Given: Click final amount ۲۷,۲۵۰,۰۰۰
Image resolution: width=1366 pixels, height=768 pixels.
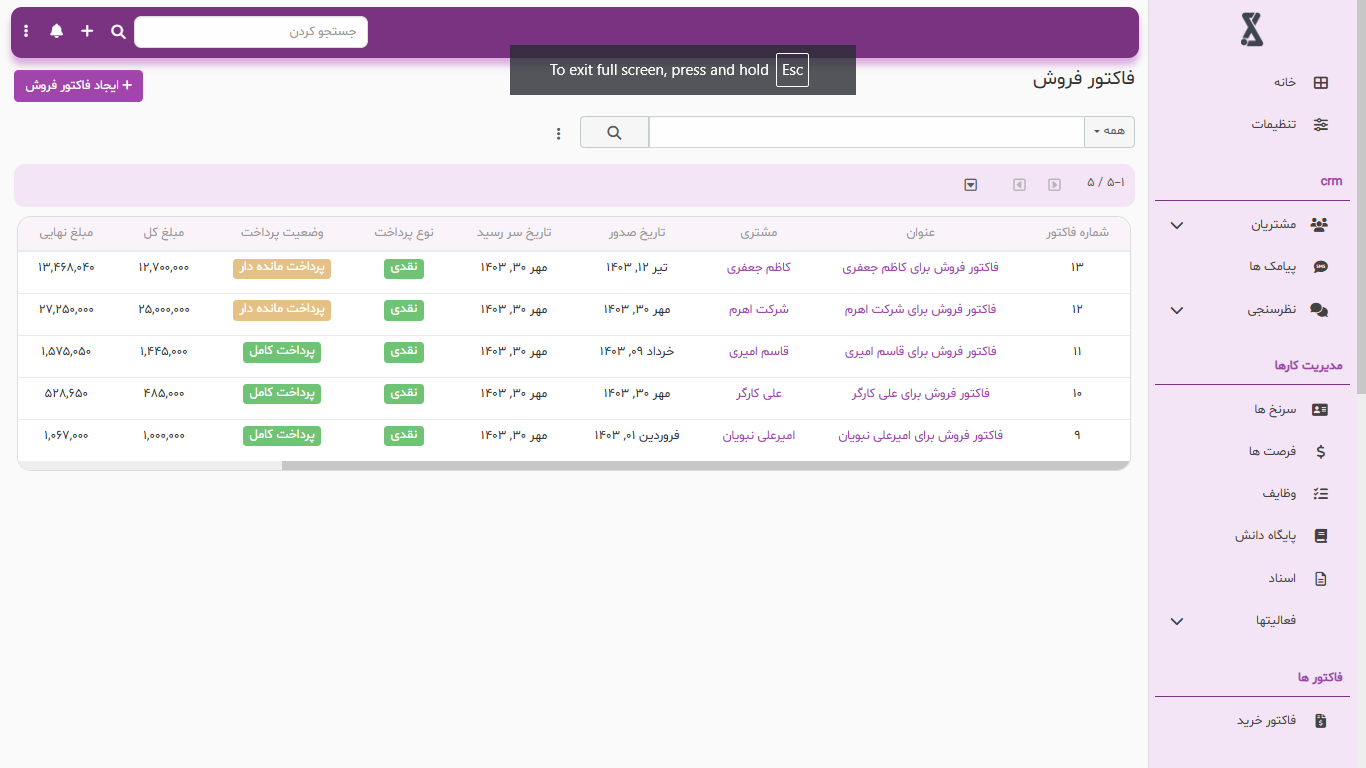Looking at the screenshot, I should (x=66, y=310).
